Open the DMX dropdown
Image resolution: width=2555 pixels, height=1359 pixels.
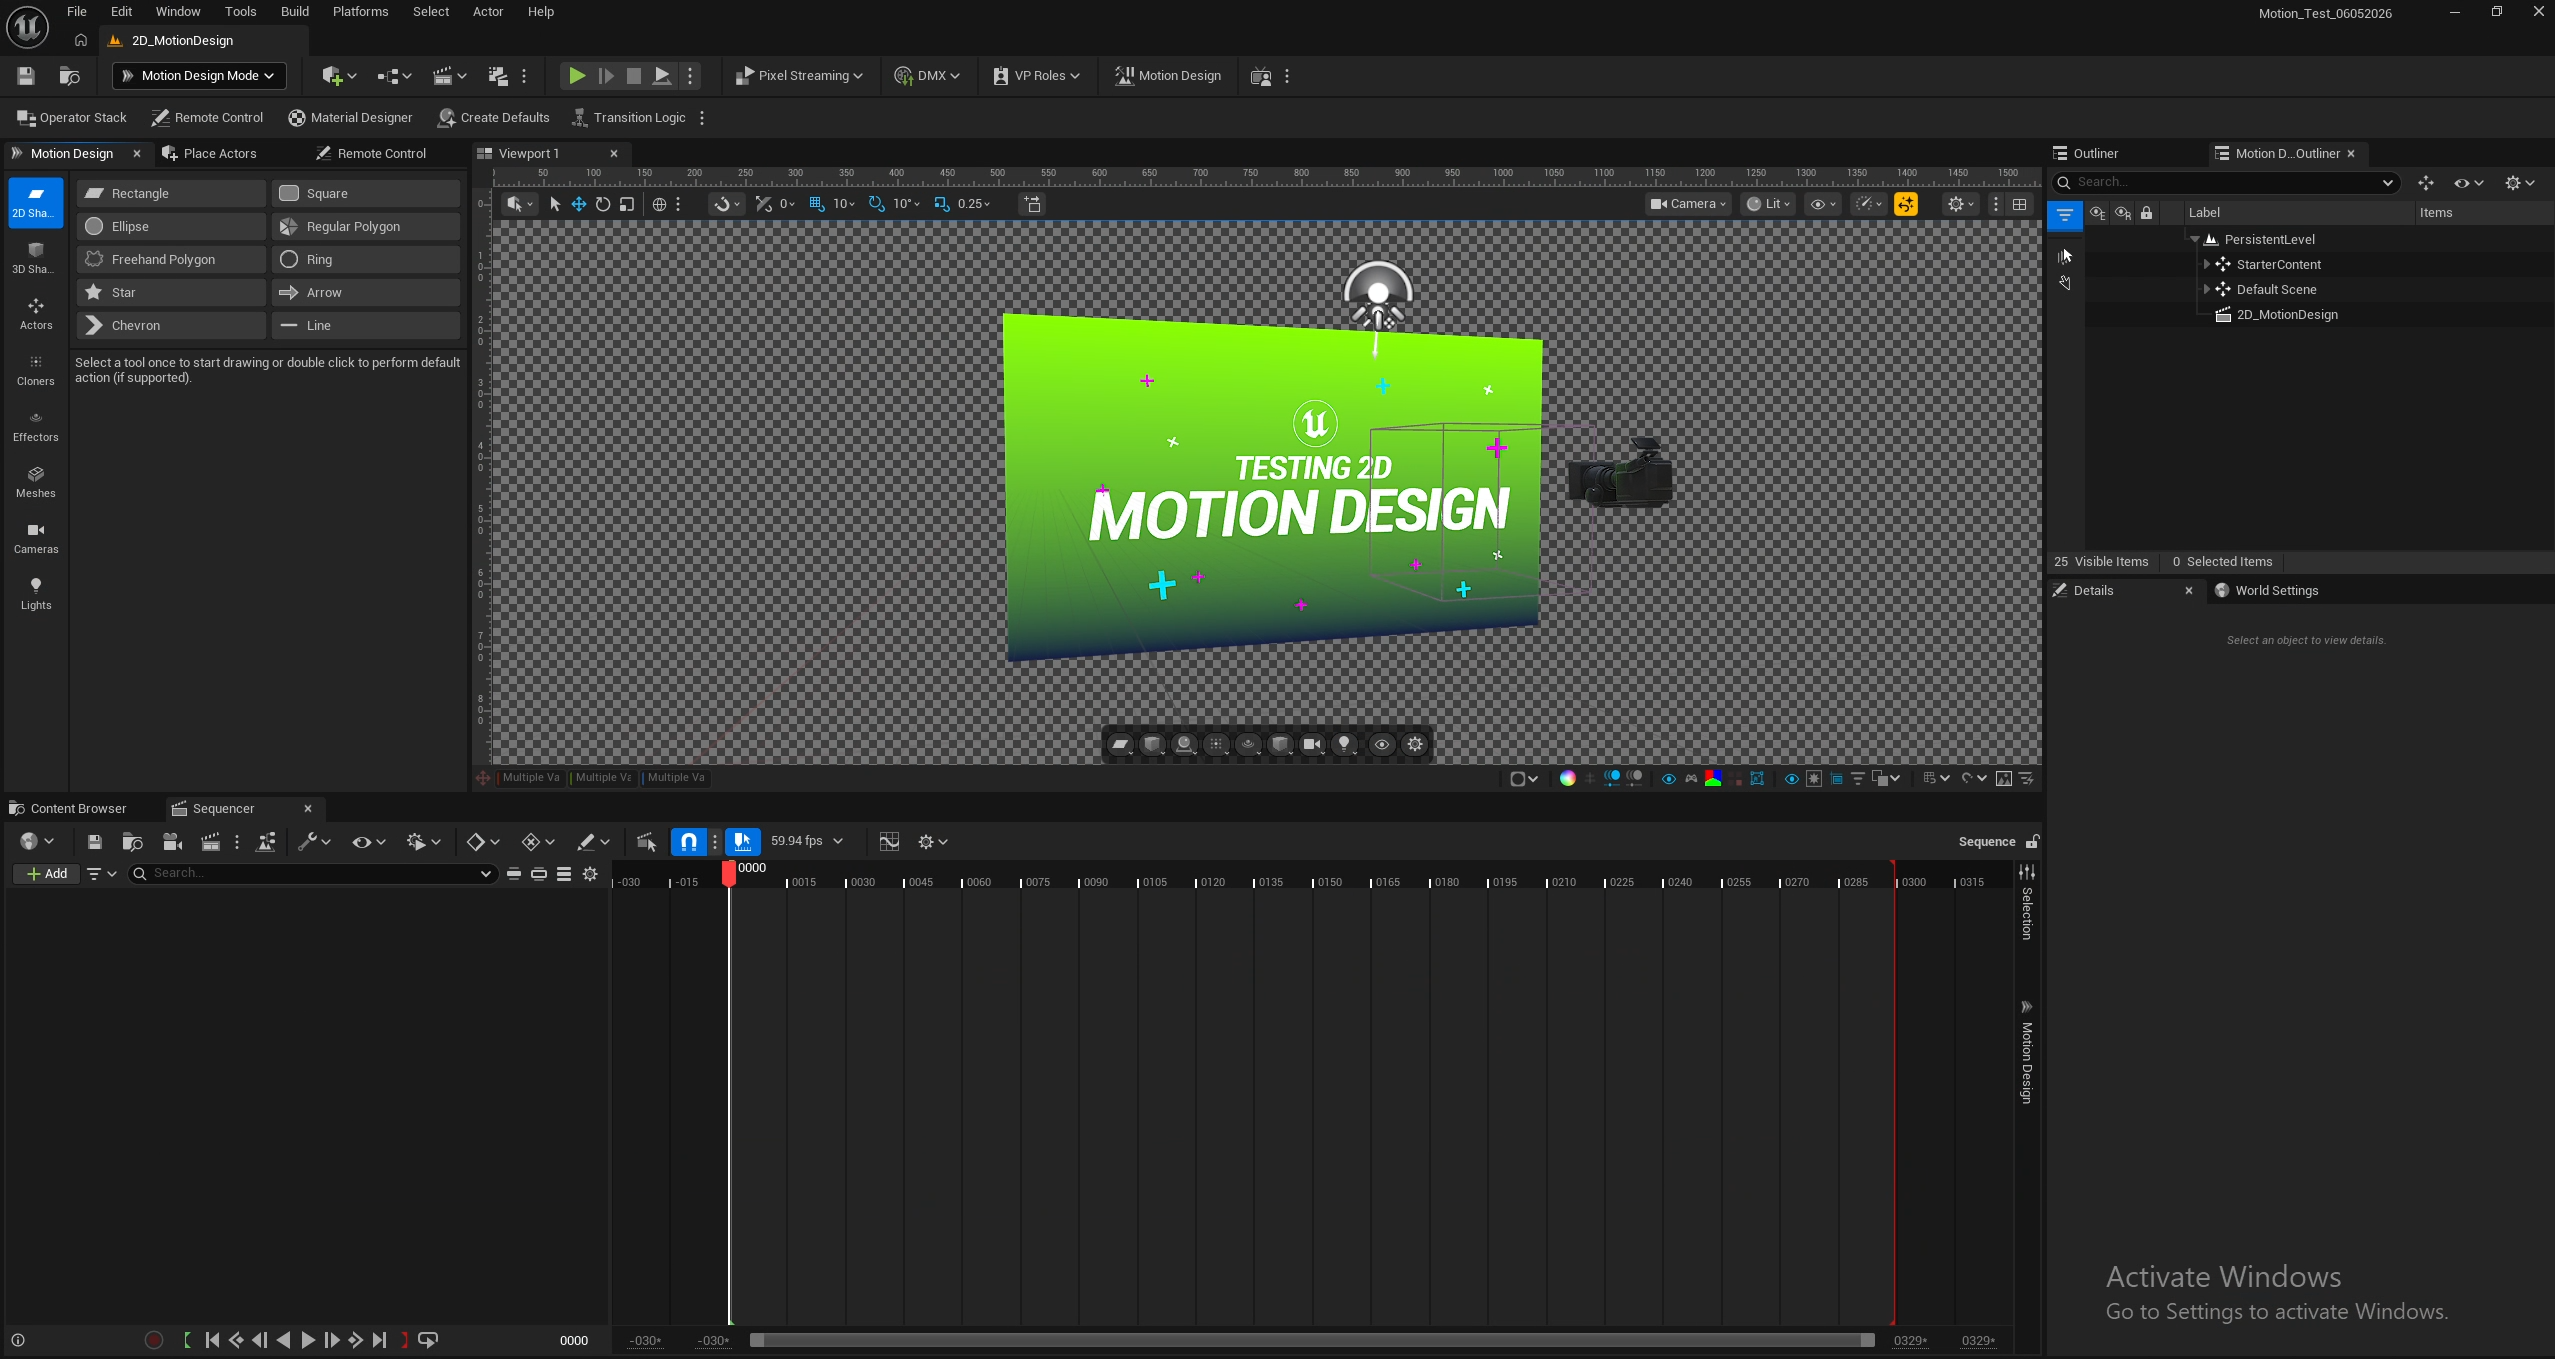tap(927, 76)
